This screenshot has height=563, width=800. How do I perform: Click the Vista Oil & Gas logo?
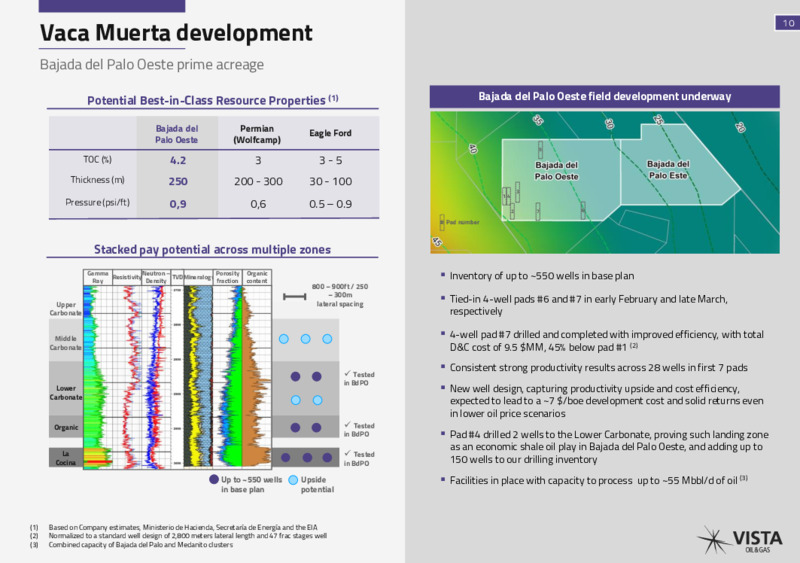pos(739,541)
